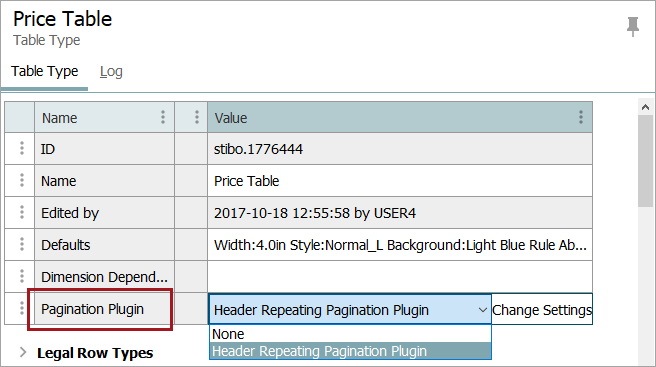Click the row handle dots beside Edited by
Screen dimensions: 656x367
click(x=22, y=212)
